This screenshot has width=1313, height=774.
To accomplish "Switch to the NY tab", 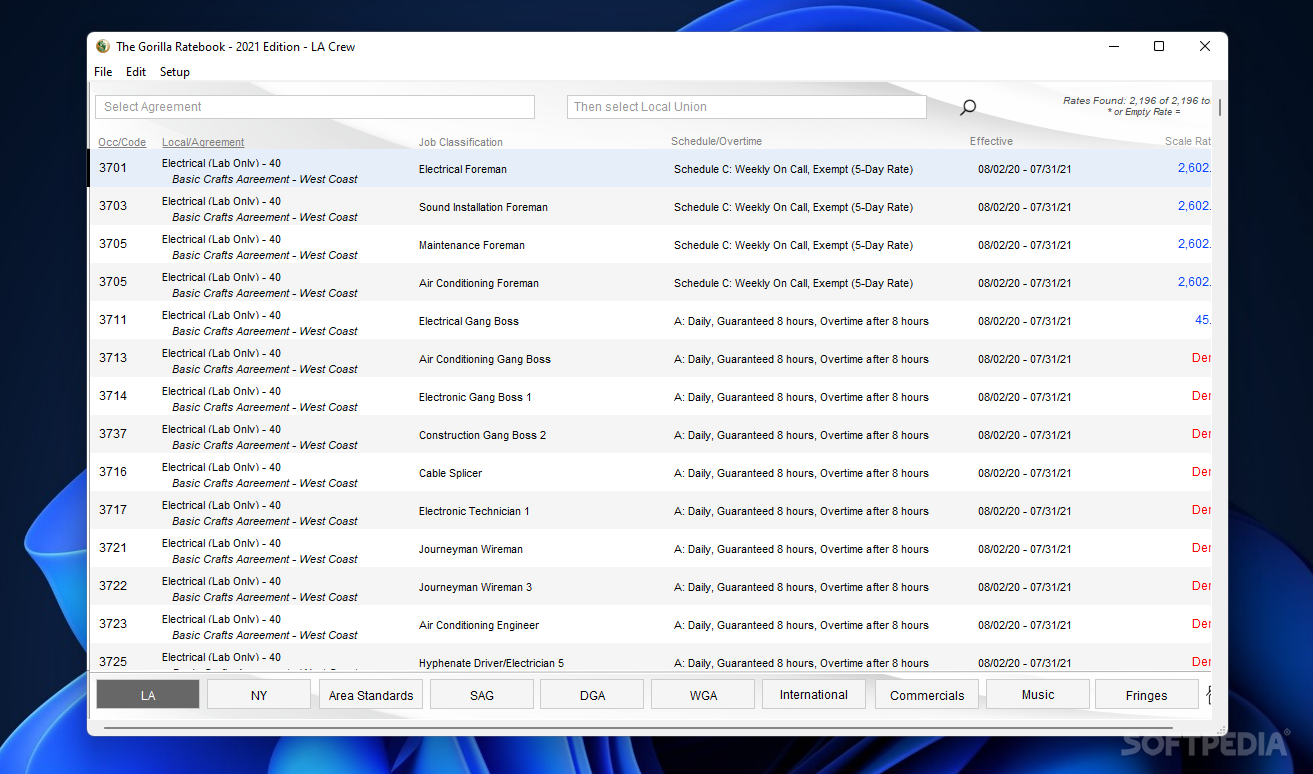I will tap(259, 695).
